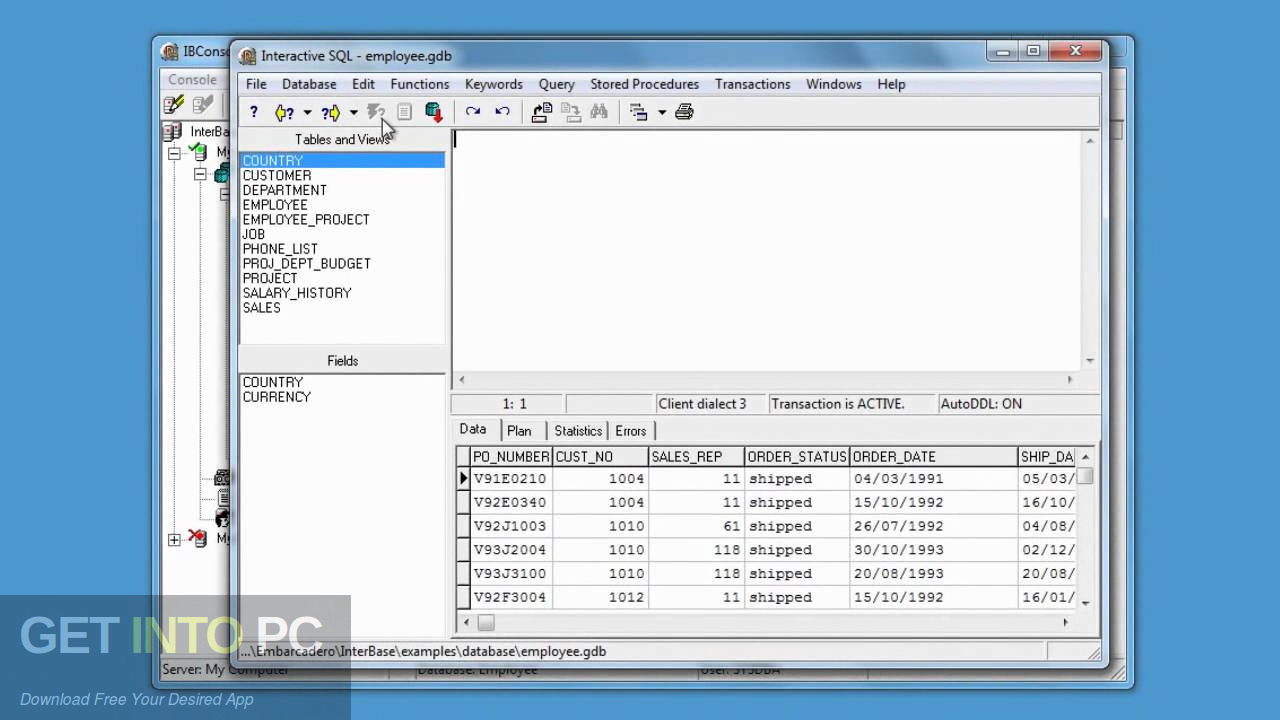Image resolution: width=1280 pixels, height=720 pixels.
Task: Collapse the connected server node in IBConsole tree
Action: pyautogui.click(x=174, y=153)
